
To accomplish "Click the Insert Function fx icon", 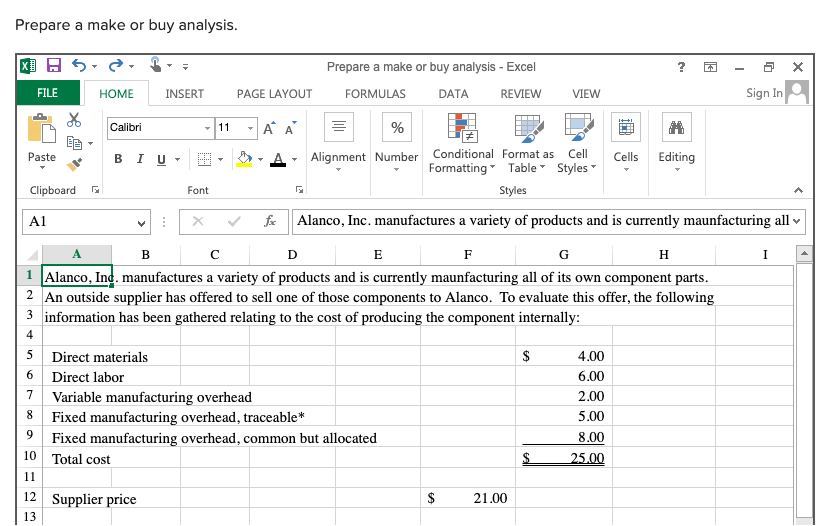I will pos(270,221).
